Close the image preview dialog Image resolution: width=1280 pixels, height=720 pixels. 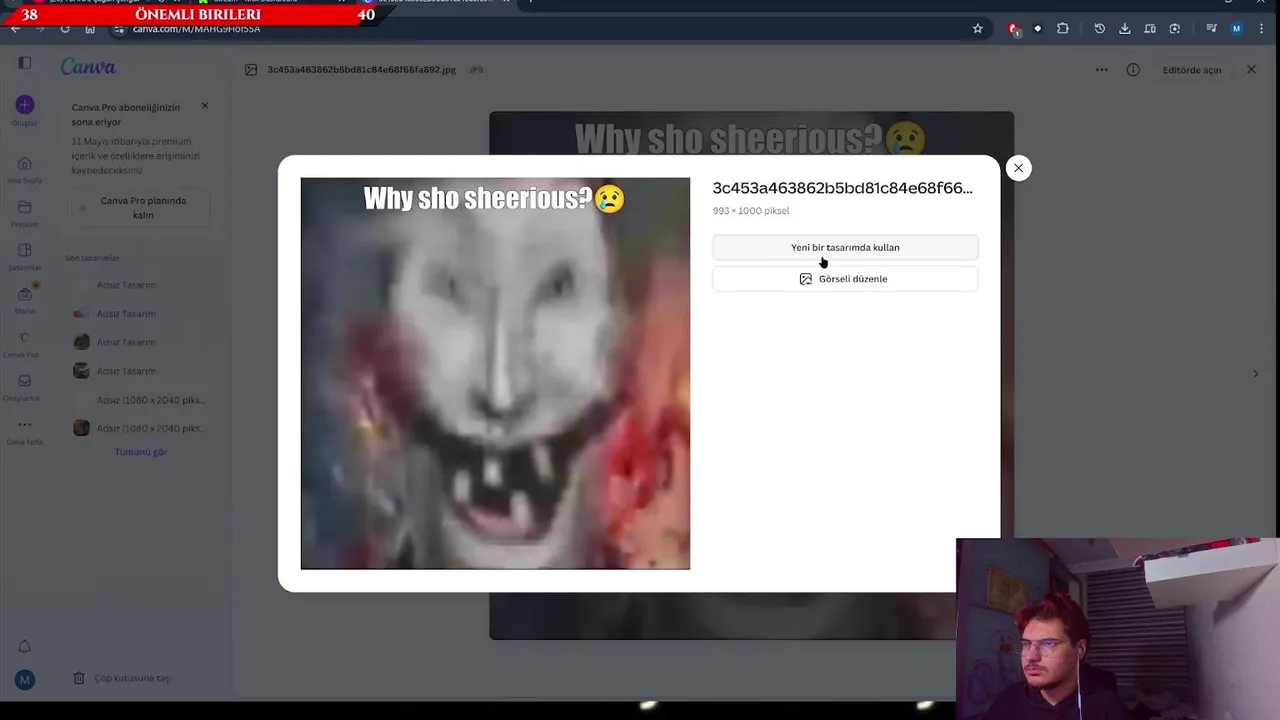[x=1018, y=168]
